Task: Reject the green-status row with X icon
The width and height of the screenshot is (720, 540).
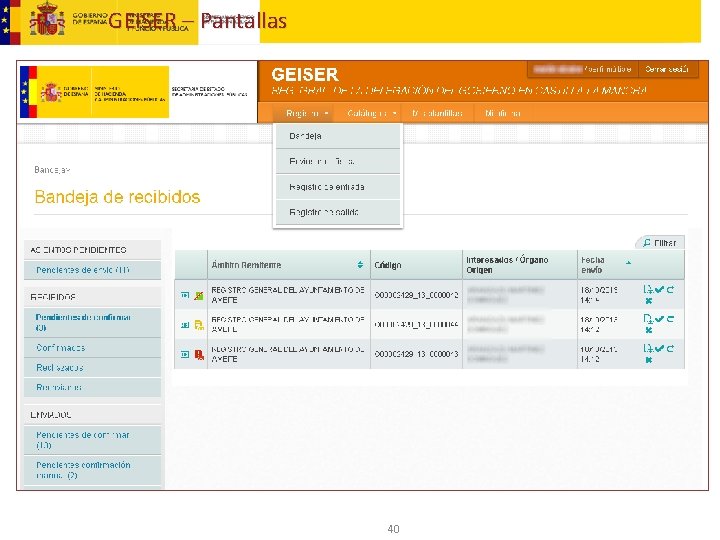Action: coord(648,301)
